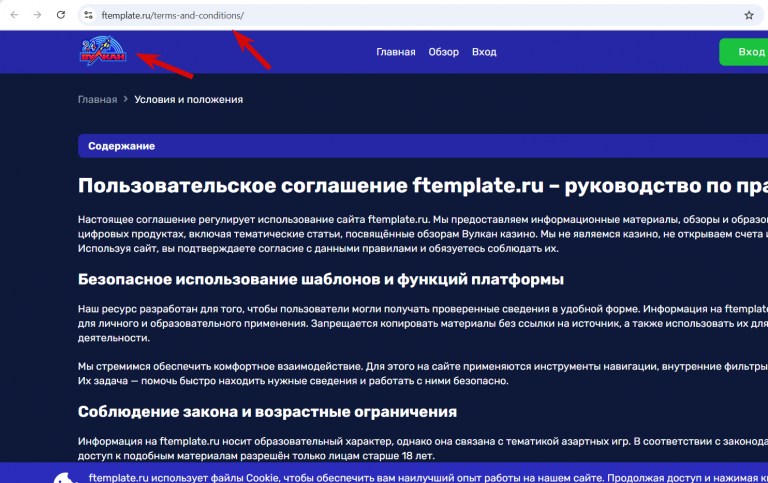Open the Главная navigation menu item
The image size is (768, 483).
click(396, 52)
